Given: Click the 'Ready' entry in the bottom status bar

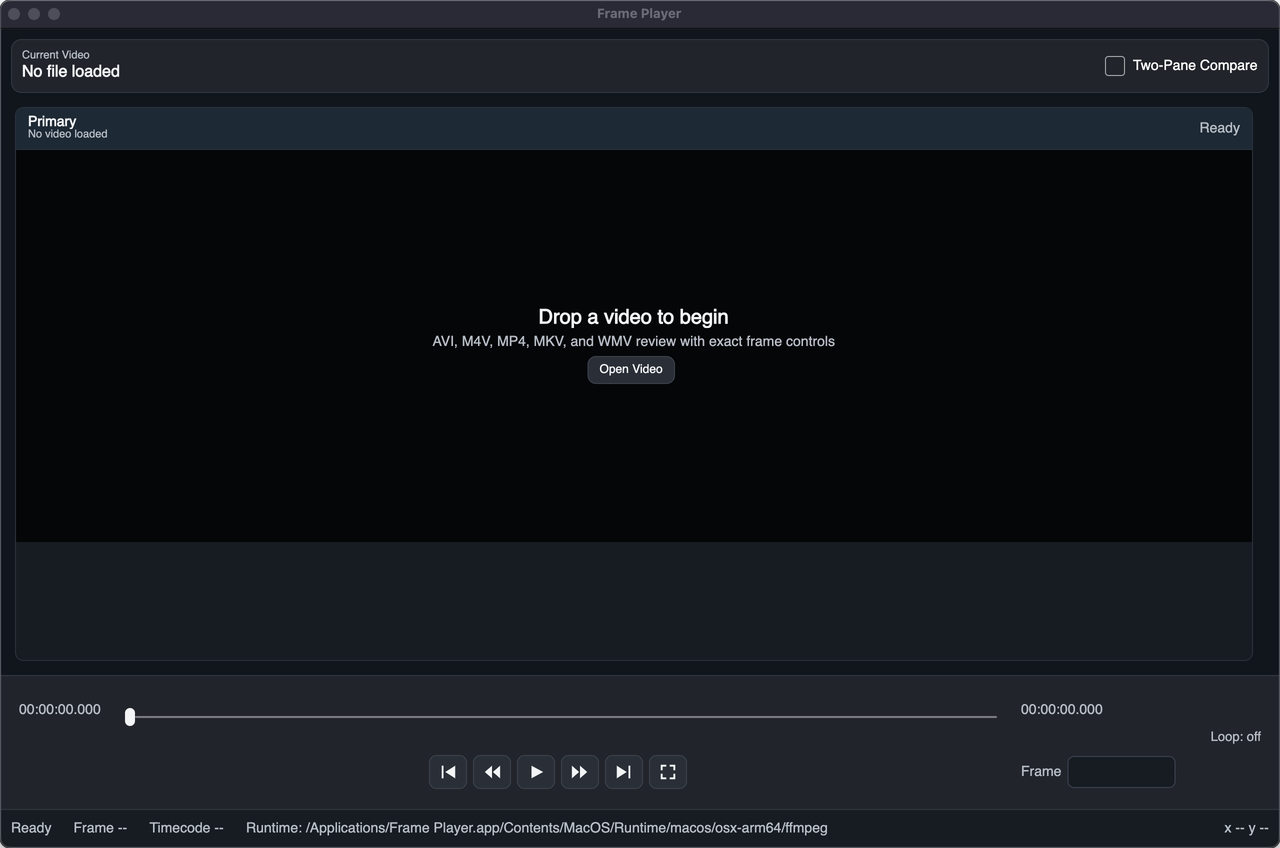Looking at the screenshot, I should [x=31, y=828].
